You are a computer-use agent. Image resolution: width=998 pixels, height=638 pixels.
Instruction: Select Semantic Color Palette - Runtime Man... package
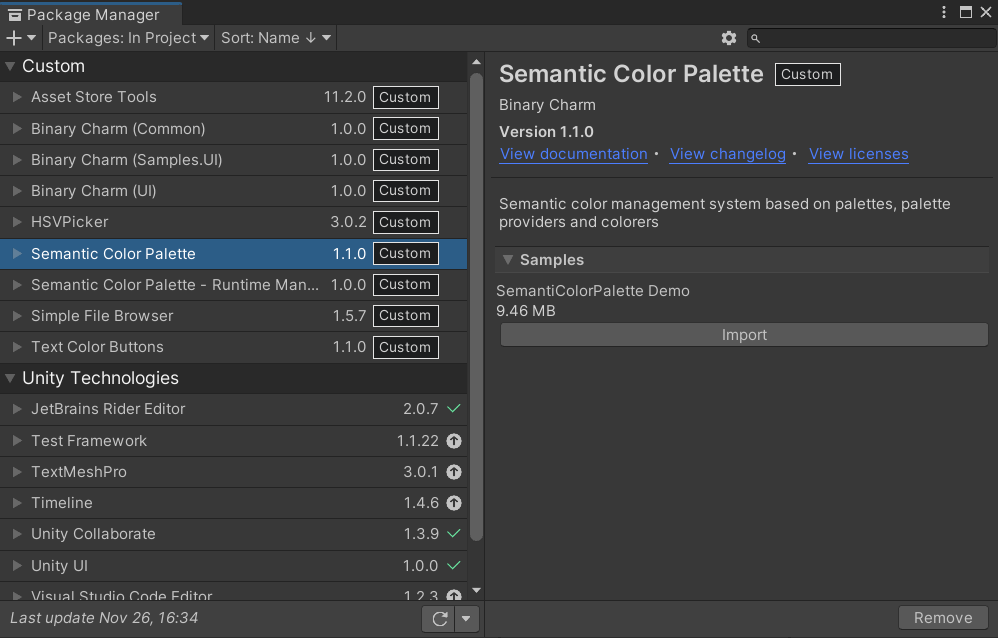[x=234, y=285]
